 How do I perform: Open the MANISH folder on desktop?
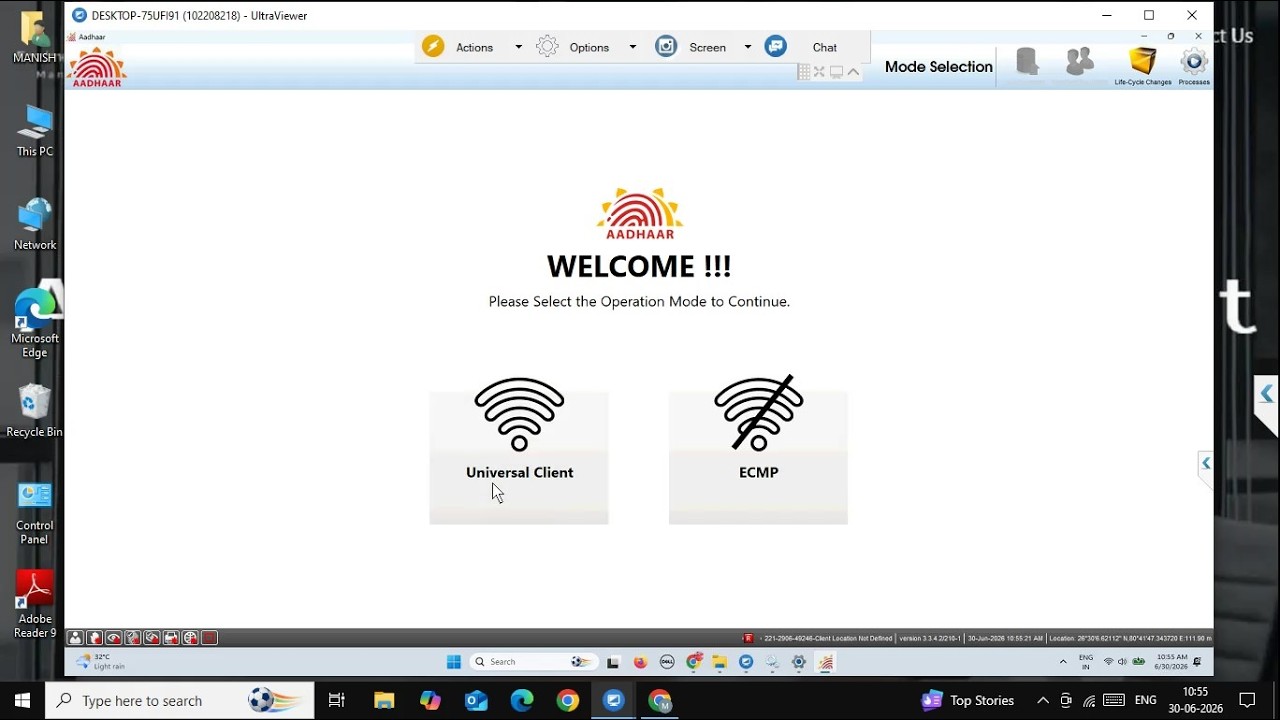click(x=35, y=38)
